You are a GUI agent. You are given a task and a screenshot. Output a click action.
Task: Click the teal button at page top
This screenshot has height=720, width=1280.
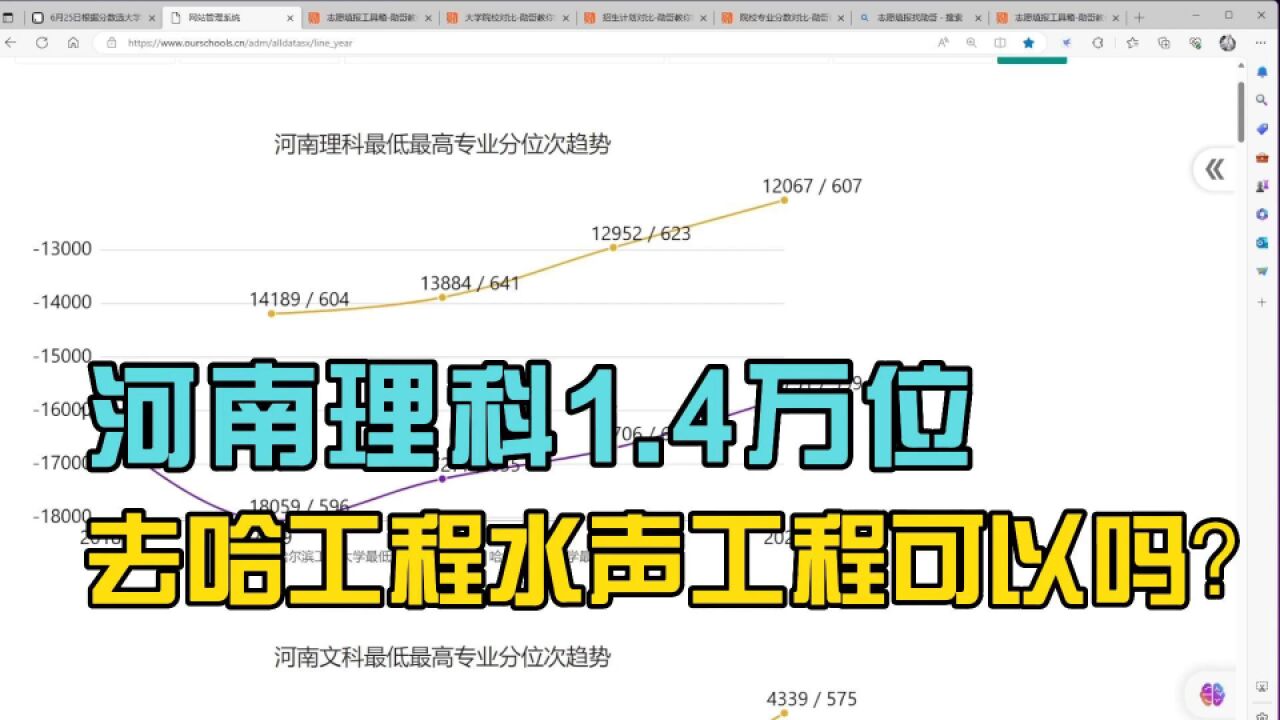(1032, 60)
